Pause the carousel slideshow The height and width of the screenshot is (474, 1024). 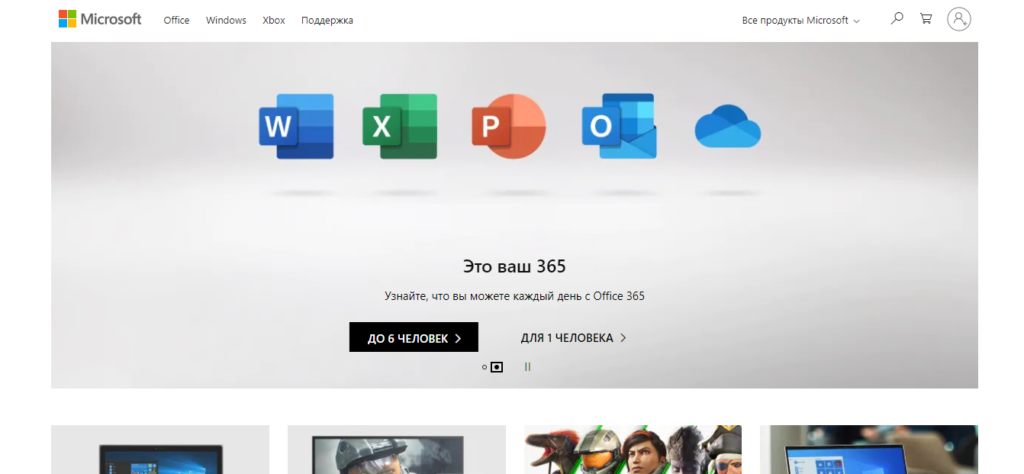coord(528,367)
